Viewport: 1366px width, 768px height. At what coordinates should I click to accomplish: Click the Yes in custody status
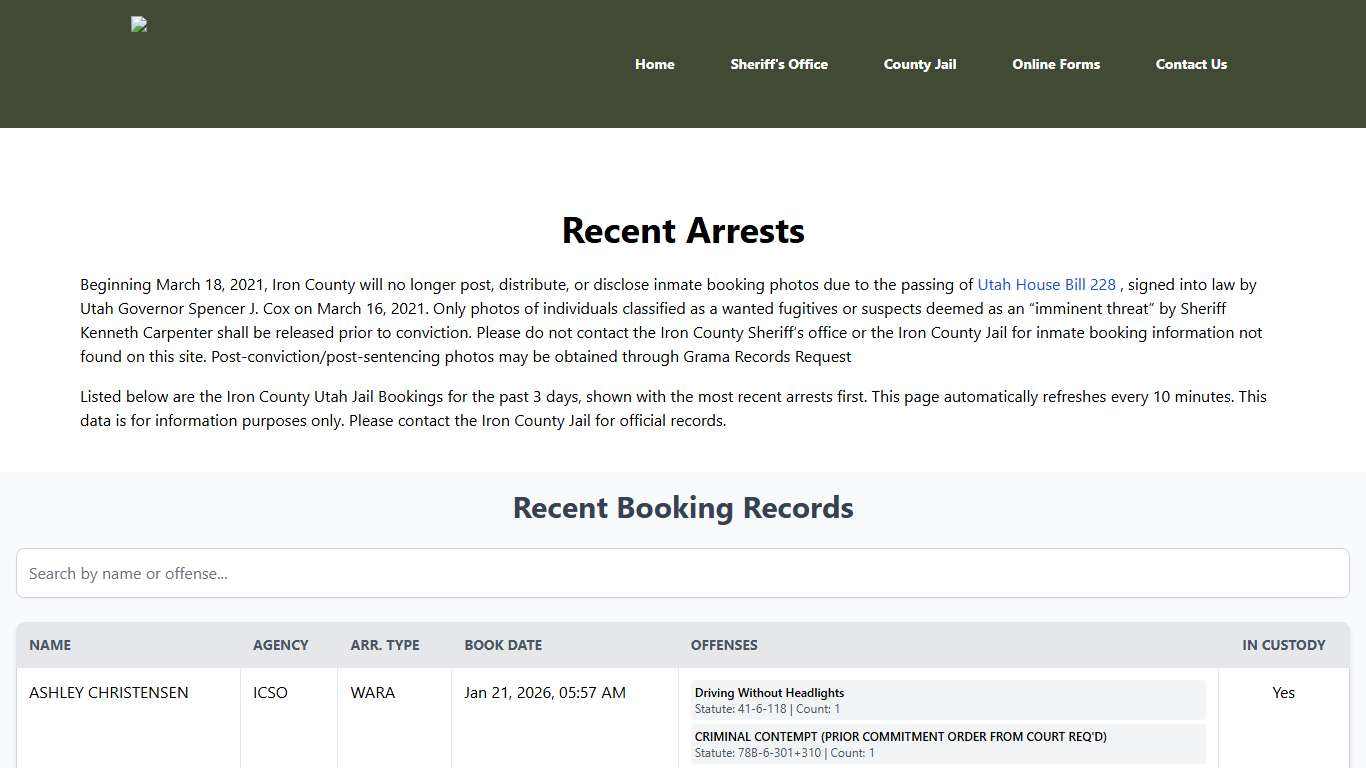[x=1284, y=692]
